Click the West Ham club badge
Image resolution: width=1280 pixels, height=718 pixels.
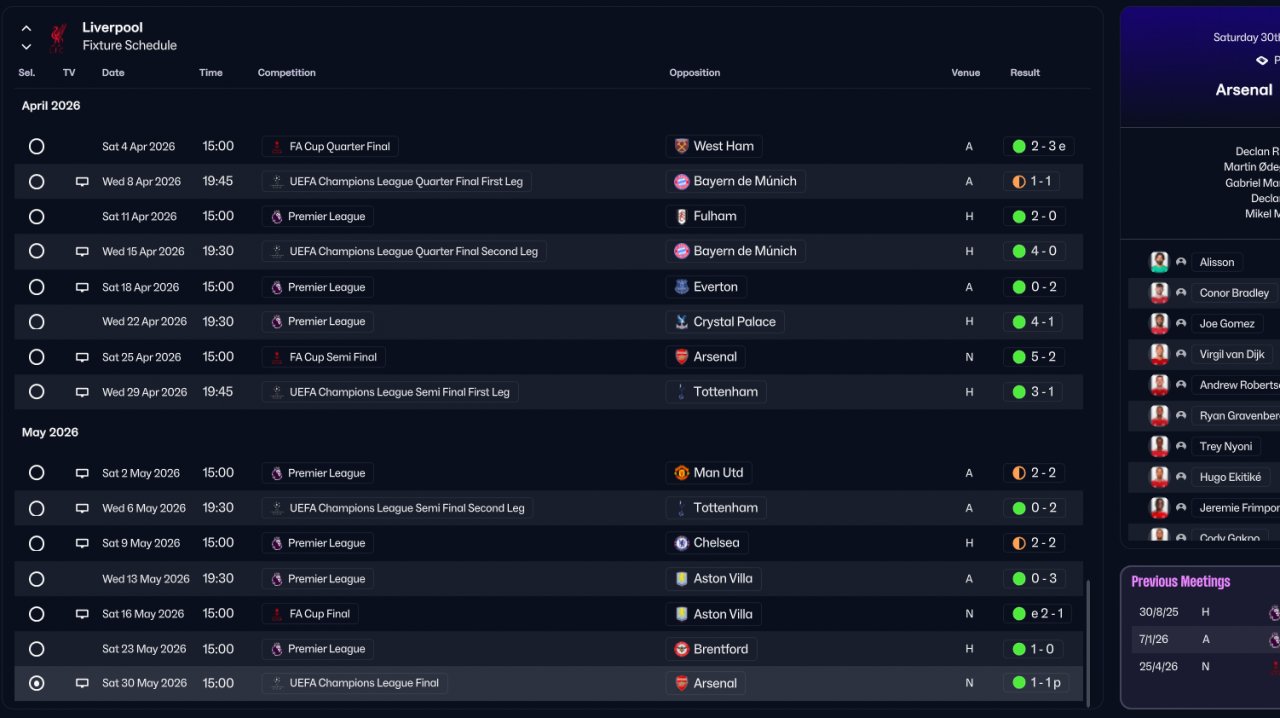tap(682, 146)
